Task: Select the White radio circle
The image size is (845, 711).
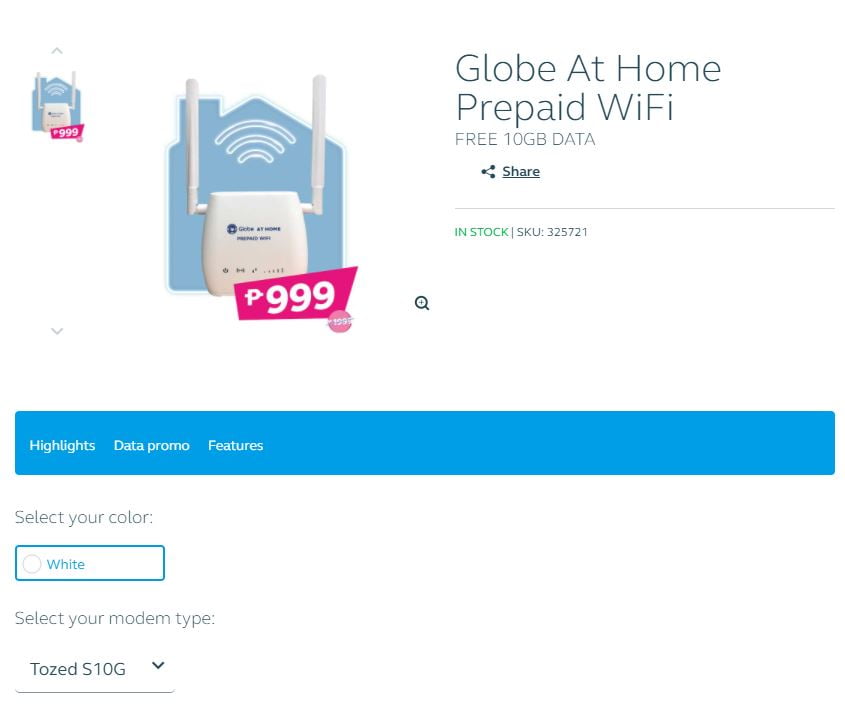Action: click(32, 564)
